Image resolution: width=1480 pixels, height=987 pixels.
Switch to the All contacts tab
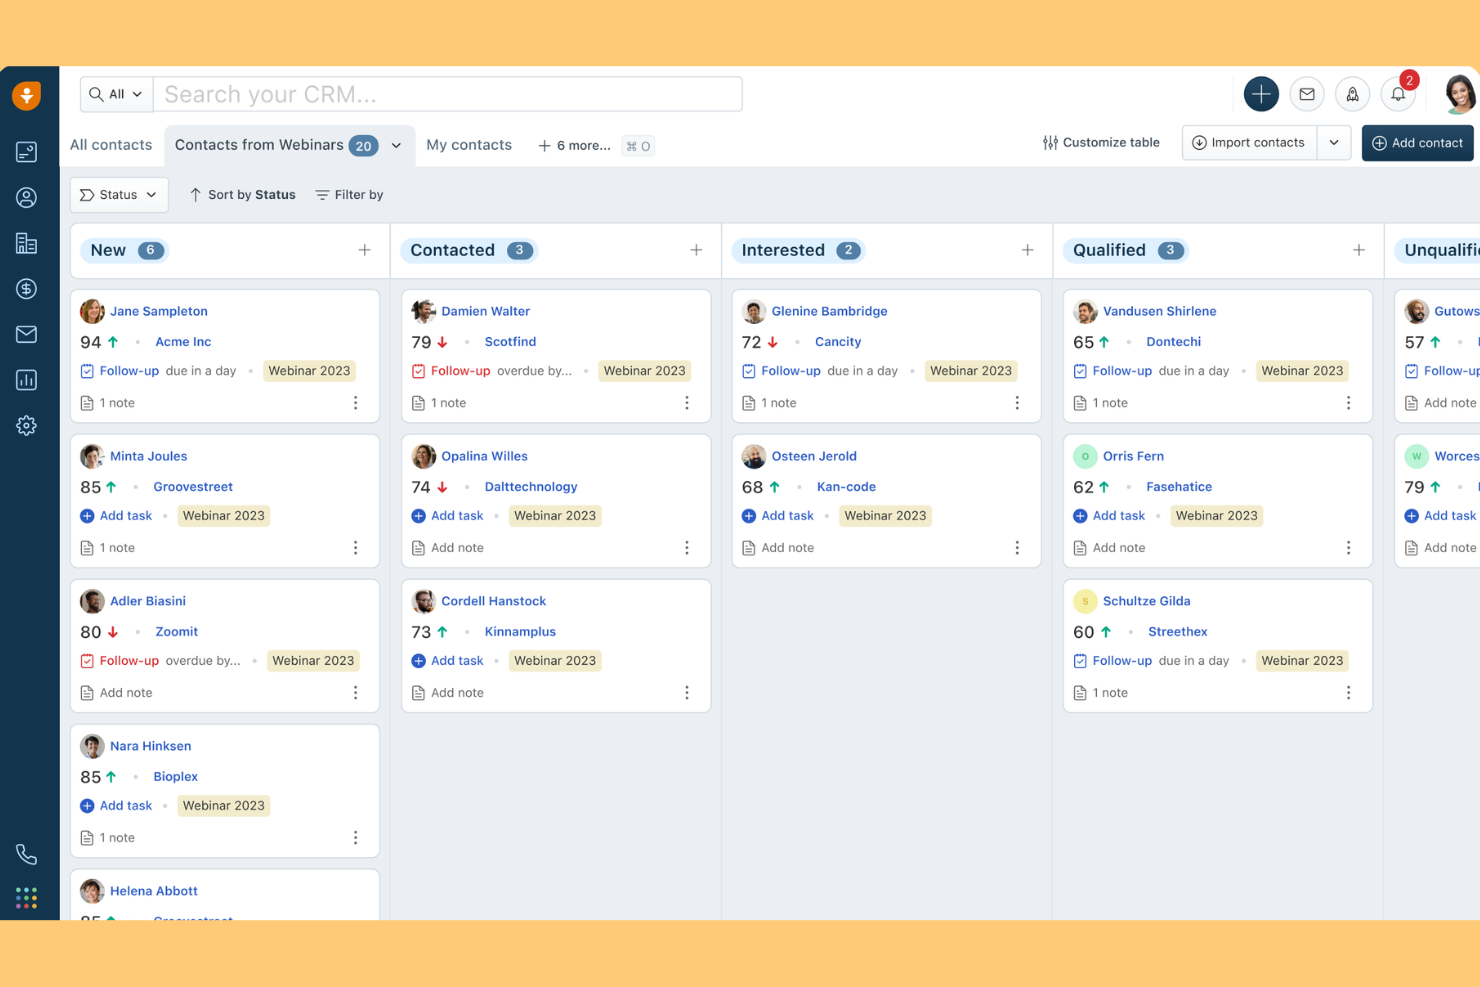(x=111, y=145)
